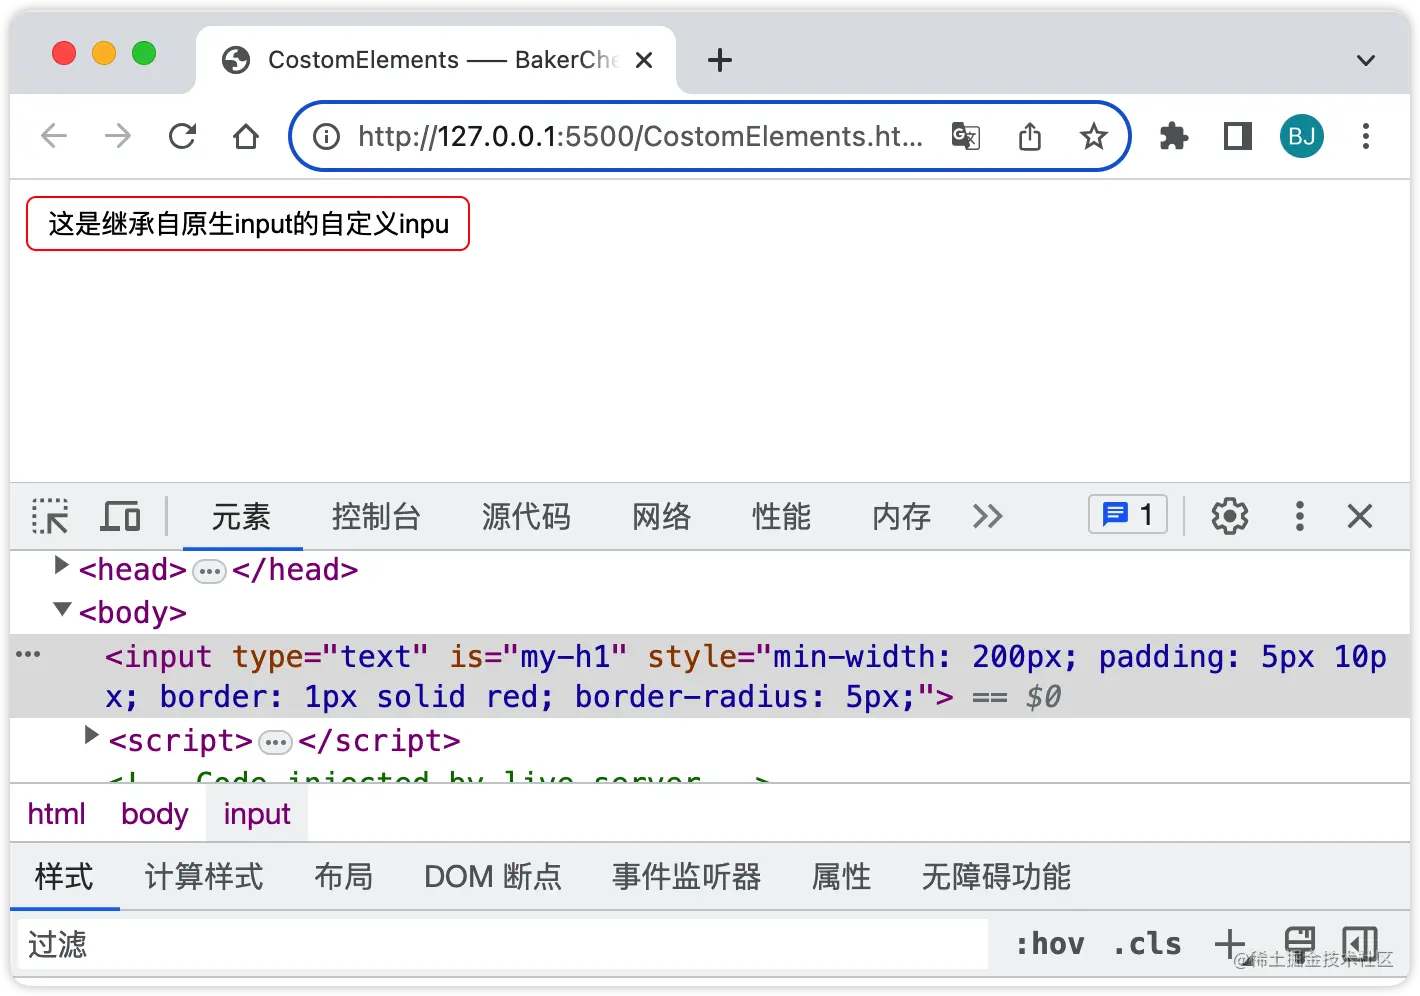Switch to the 源代码 tab
Image resolution: width=1420 pixels, height=996 pixels.
pyautogui.click(x=526, y=516)
